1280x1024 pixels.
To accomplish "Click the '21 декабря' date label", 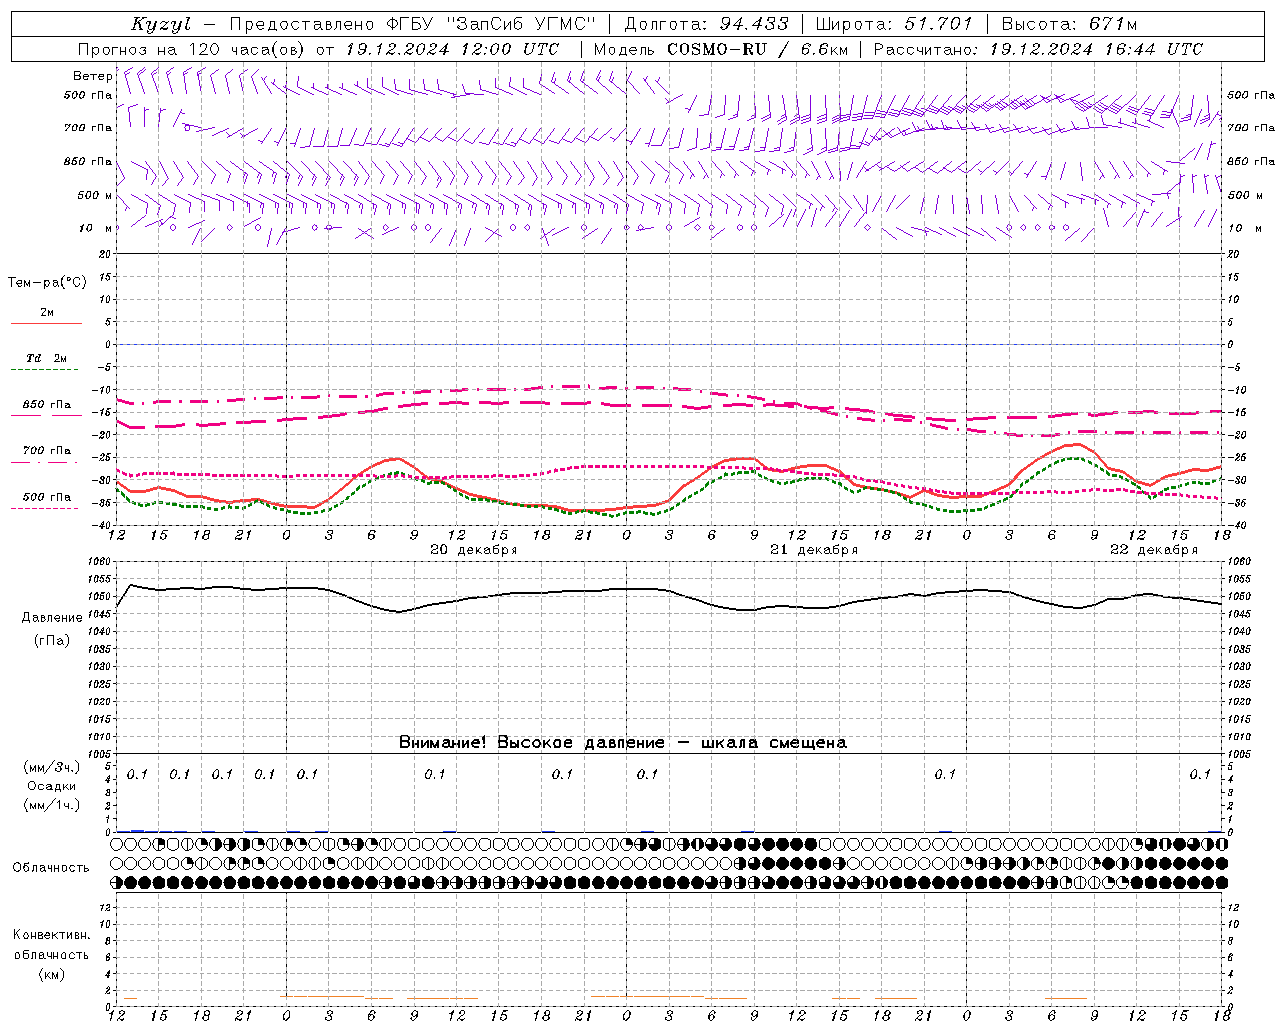I will click(x=813, y=550).
